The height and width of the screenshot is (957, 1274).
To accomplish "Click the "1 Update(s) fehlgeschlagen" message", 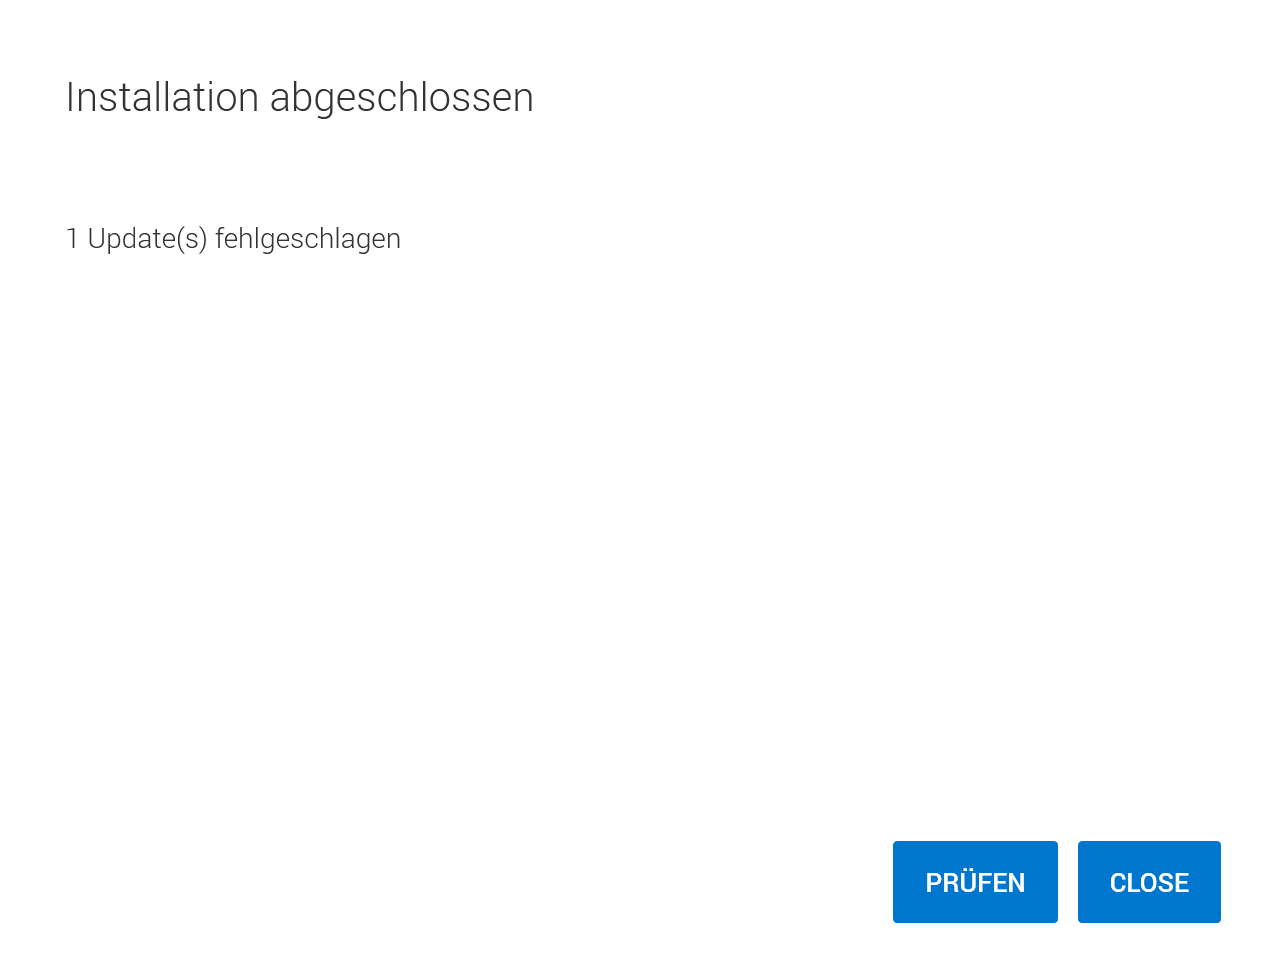I will 233,239.
